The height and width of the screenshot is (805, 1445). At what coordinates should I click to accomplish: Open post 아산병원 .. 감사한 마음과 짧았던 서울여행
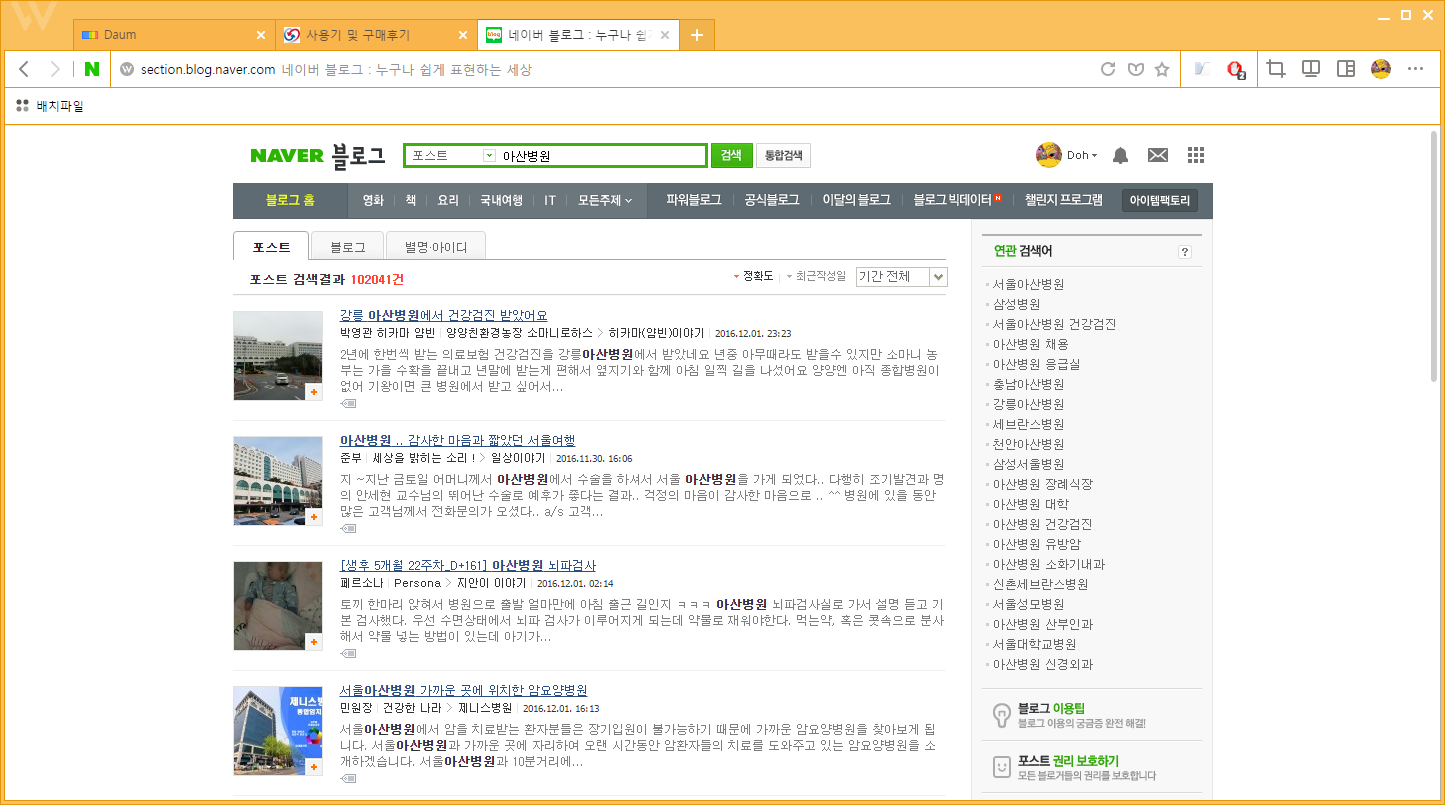point(457,440)
